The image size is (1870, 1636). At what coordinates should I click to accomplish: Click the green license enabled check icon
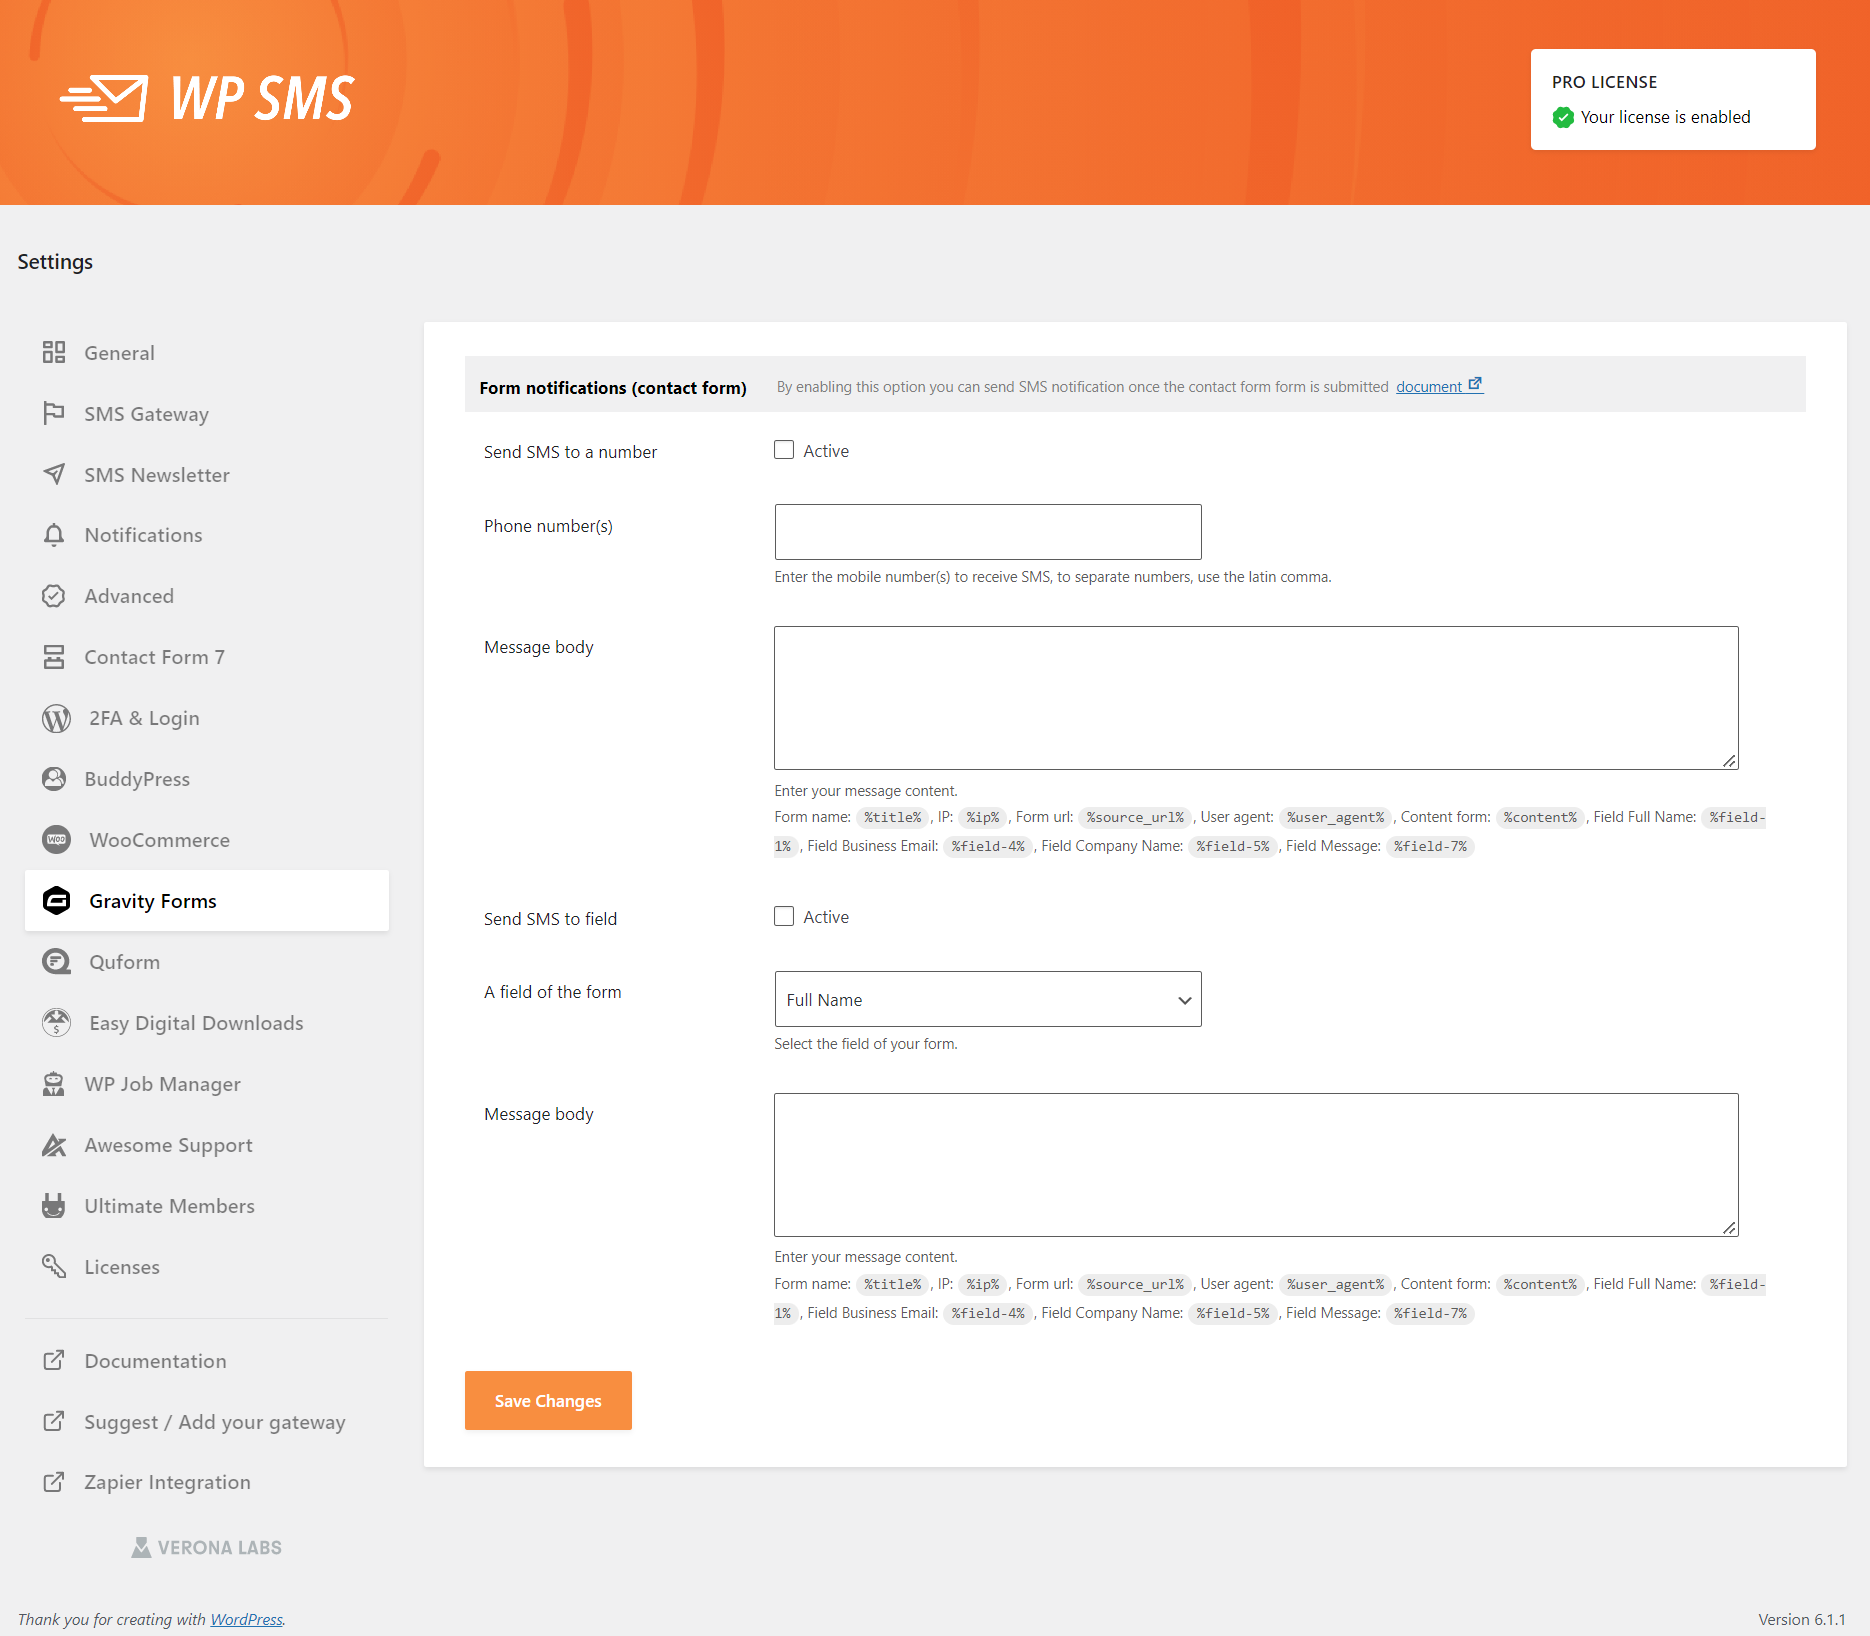coord(1563,117)
